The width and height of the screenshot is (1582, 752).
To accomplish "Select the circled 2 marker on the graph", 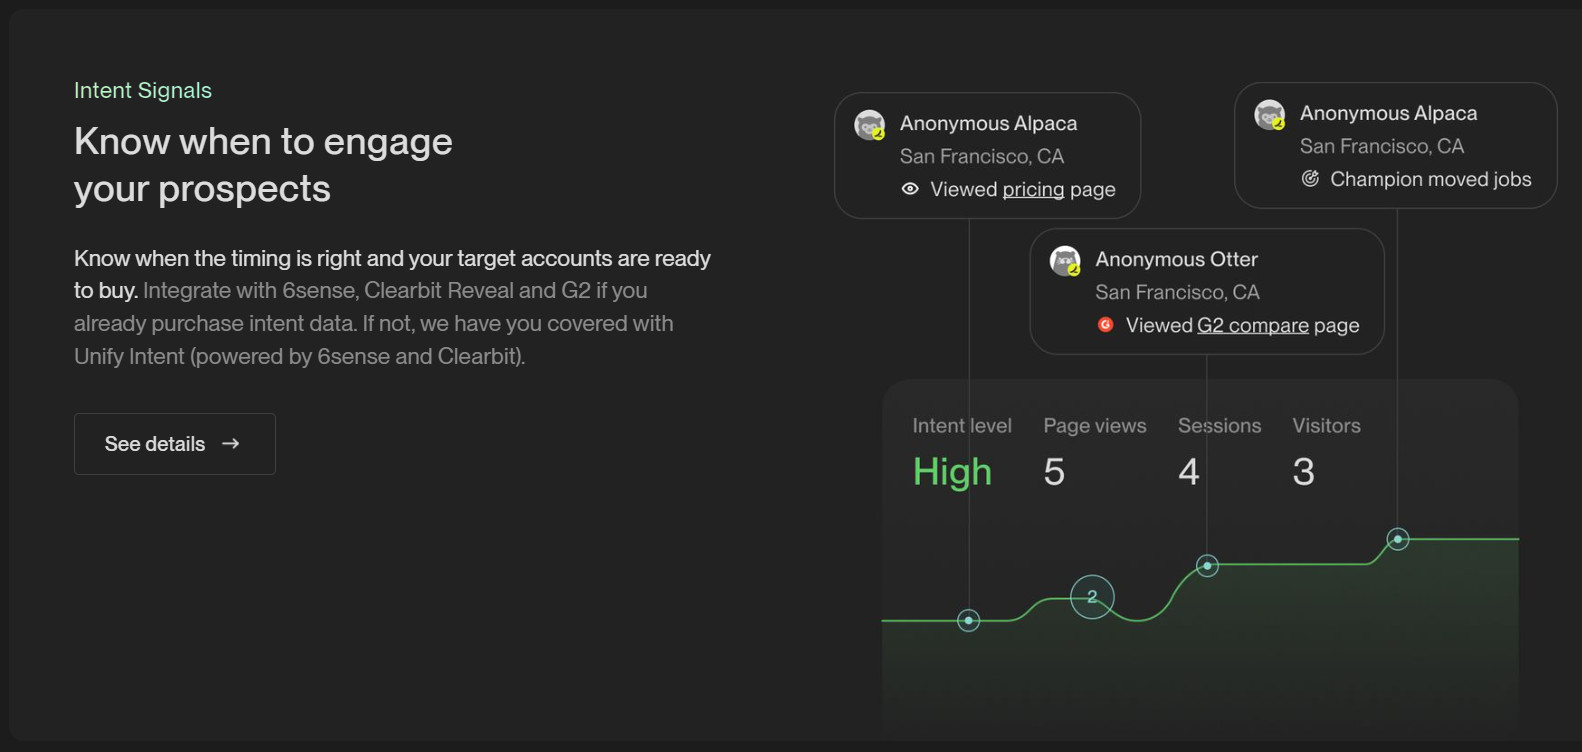I will [1092, 597].
